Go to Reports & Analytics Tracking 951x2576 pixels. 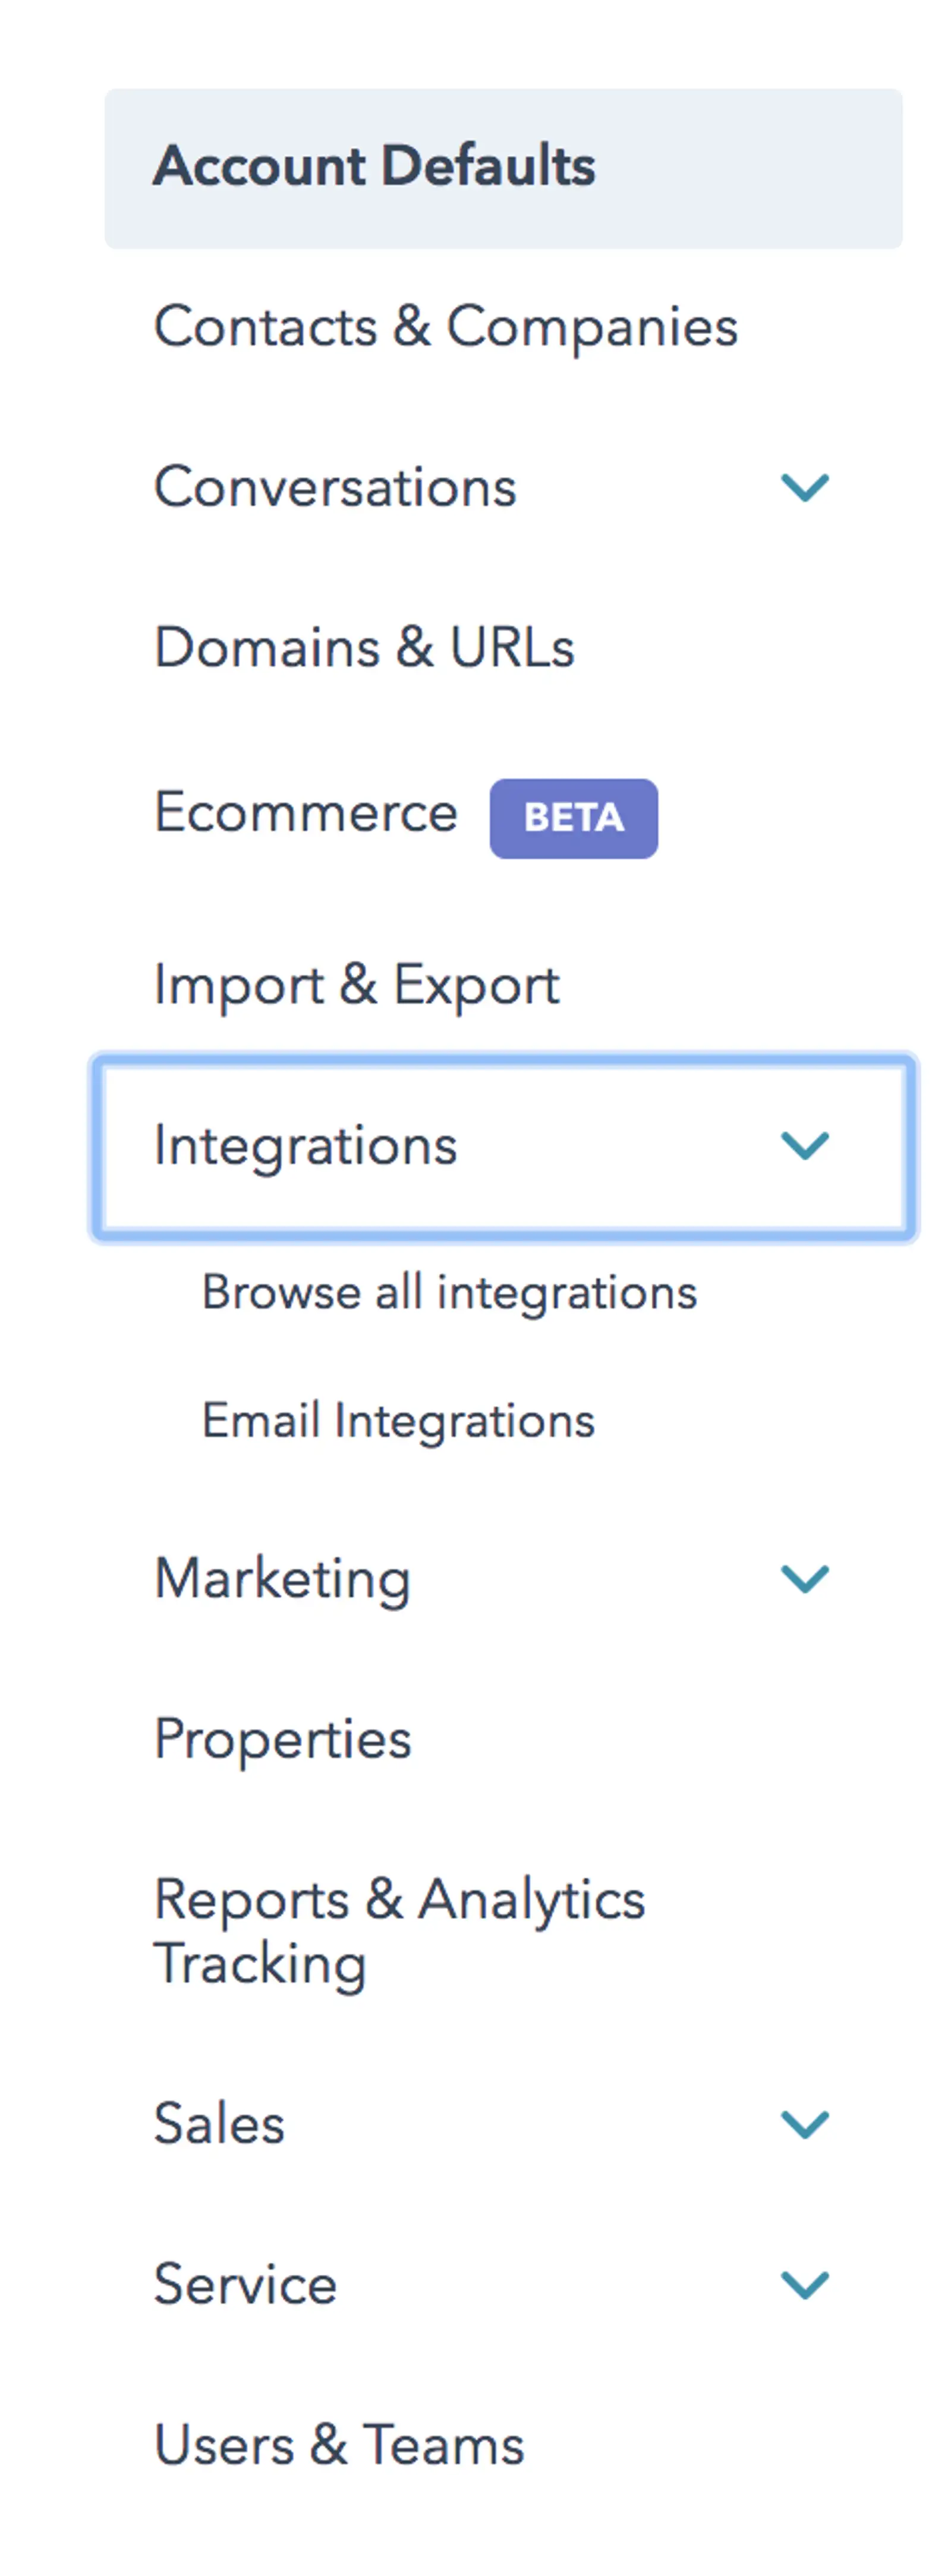click(x=400, y=1932)
